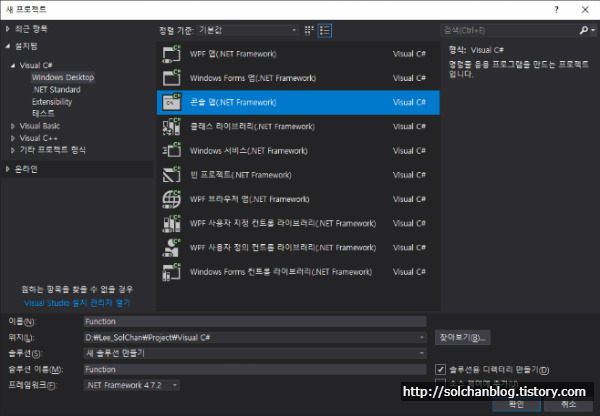Open the 정렬 기준 dropdown
Screen dimensions: 600x416
coord(247,30)
